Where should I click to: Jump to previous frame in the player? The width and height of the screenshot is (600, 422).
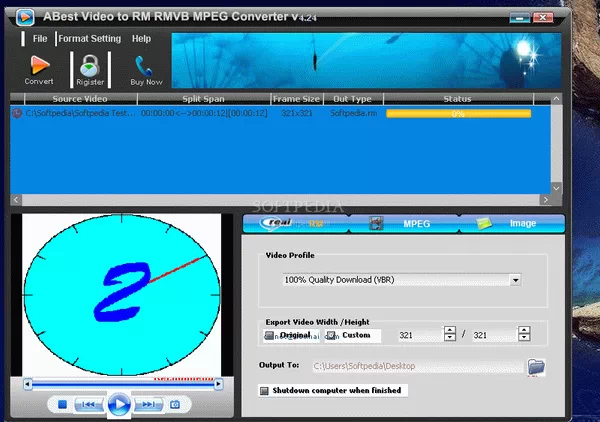[88, 404]
